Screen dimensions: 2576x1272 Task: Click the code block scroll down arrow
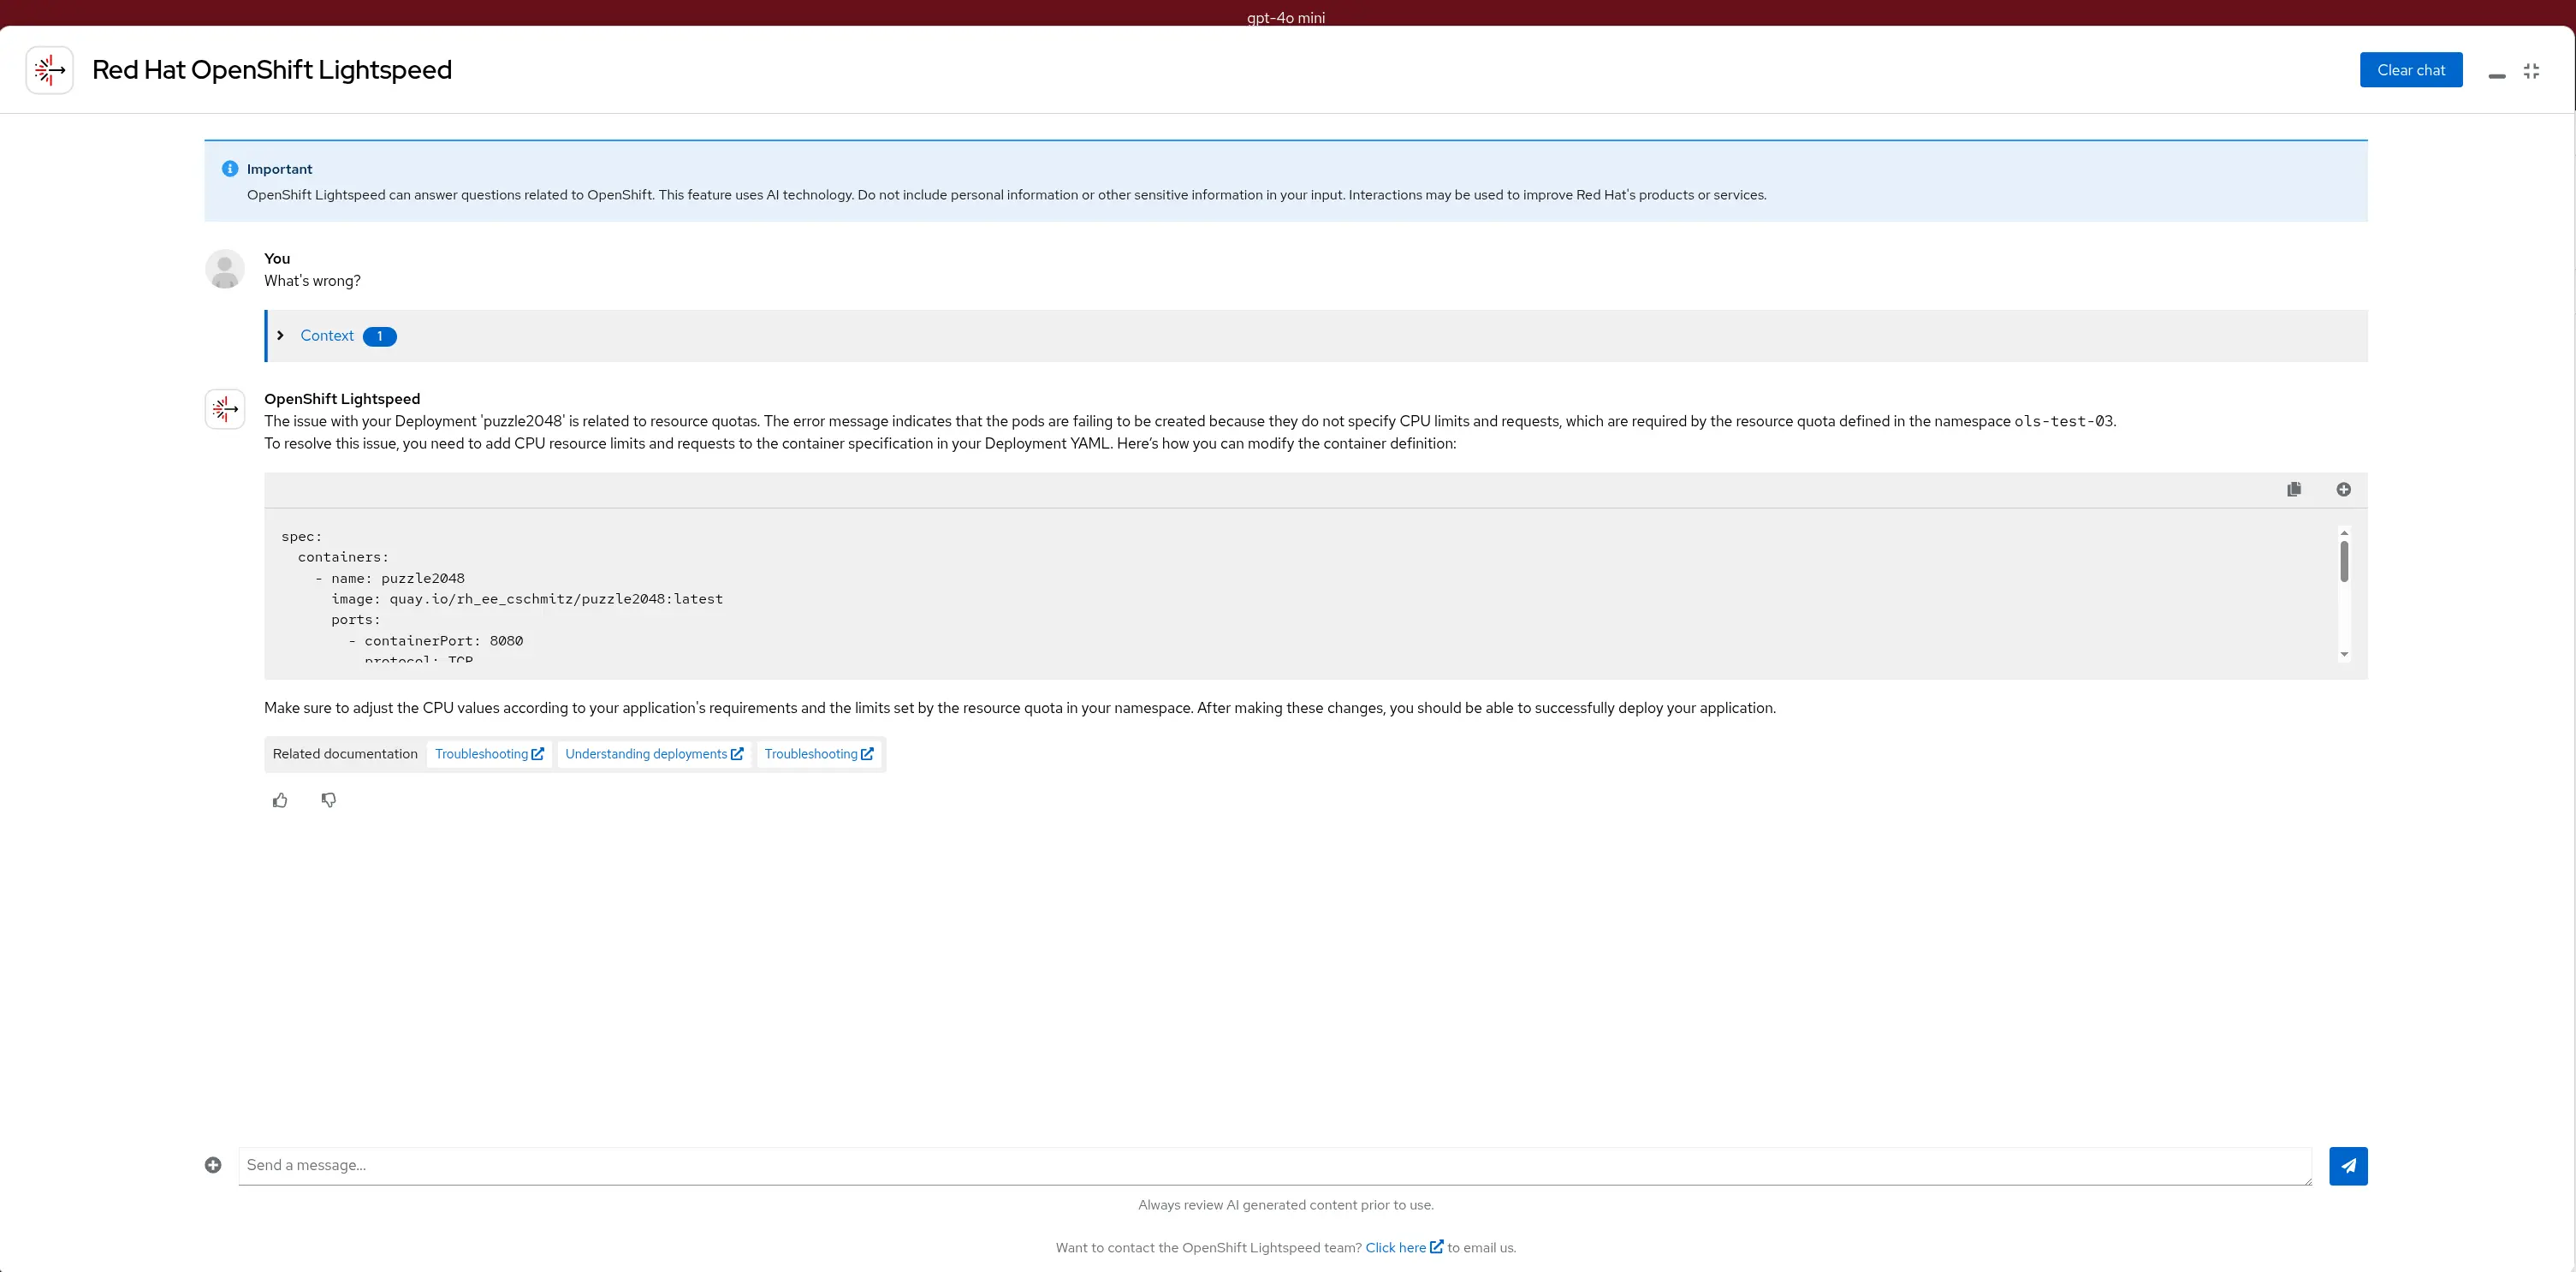(2344, 654)
